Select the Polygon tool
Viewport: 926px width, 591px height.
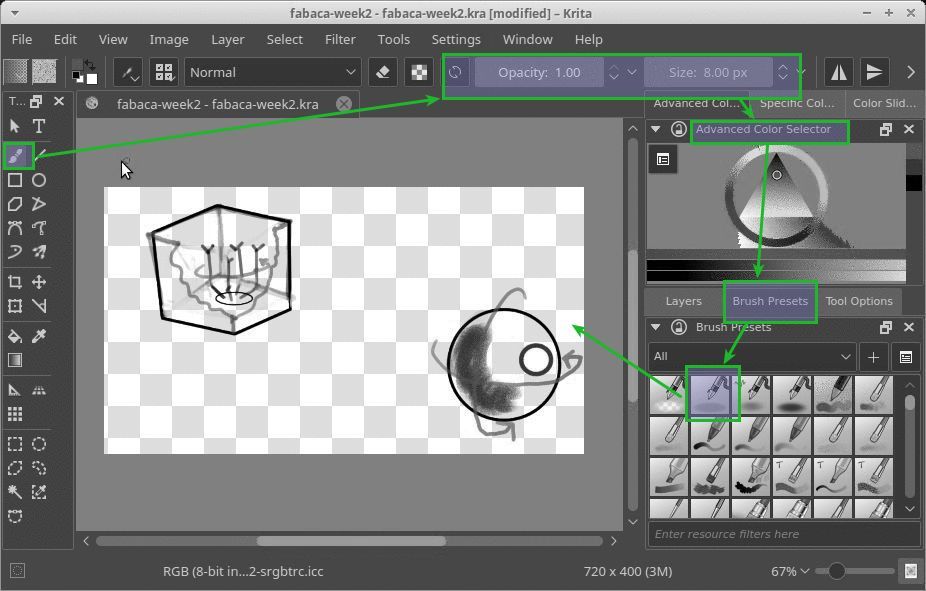(15, 204)
